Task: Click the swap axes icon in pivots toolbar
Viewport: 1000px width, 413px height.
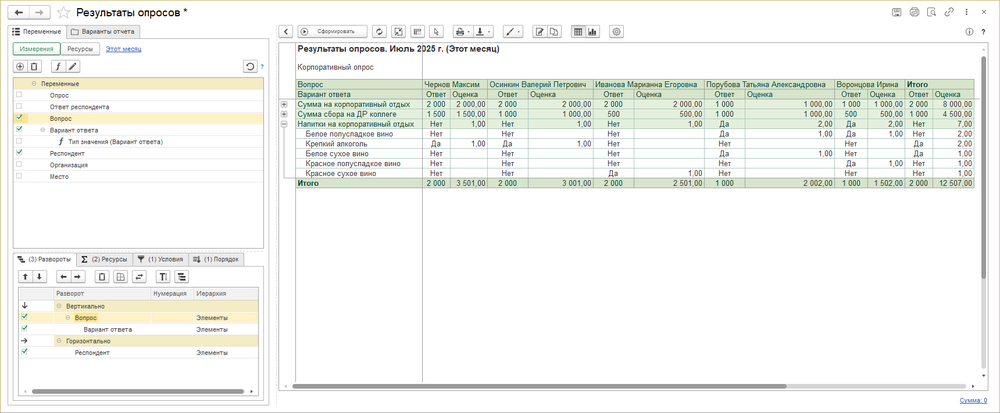Action: (139, 276)
